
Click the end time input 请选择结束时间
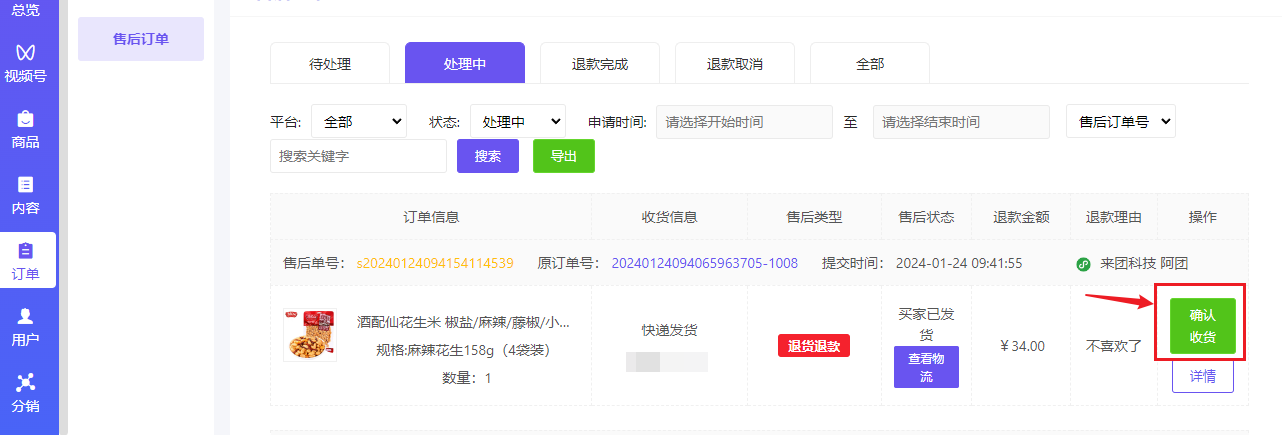tap(961, 122)
